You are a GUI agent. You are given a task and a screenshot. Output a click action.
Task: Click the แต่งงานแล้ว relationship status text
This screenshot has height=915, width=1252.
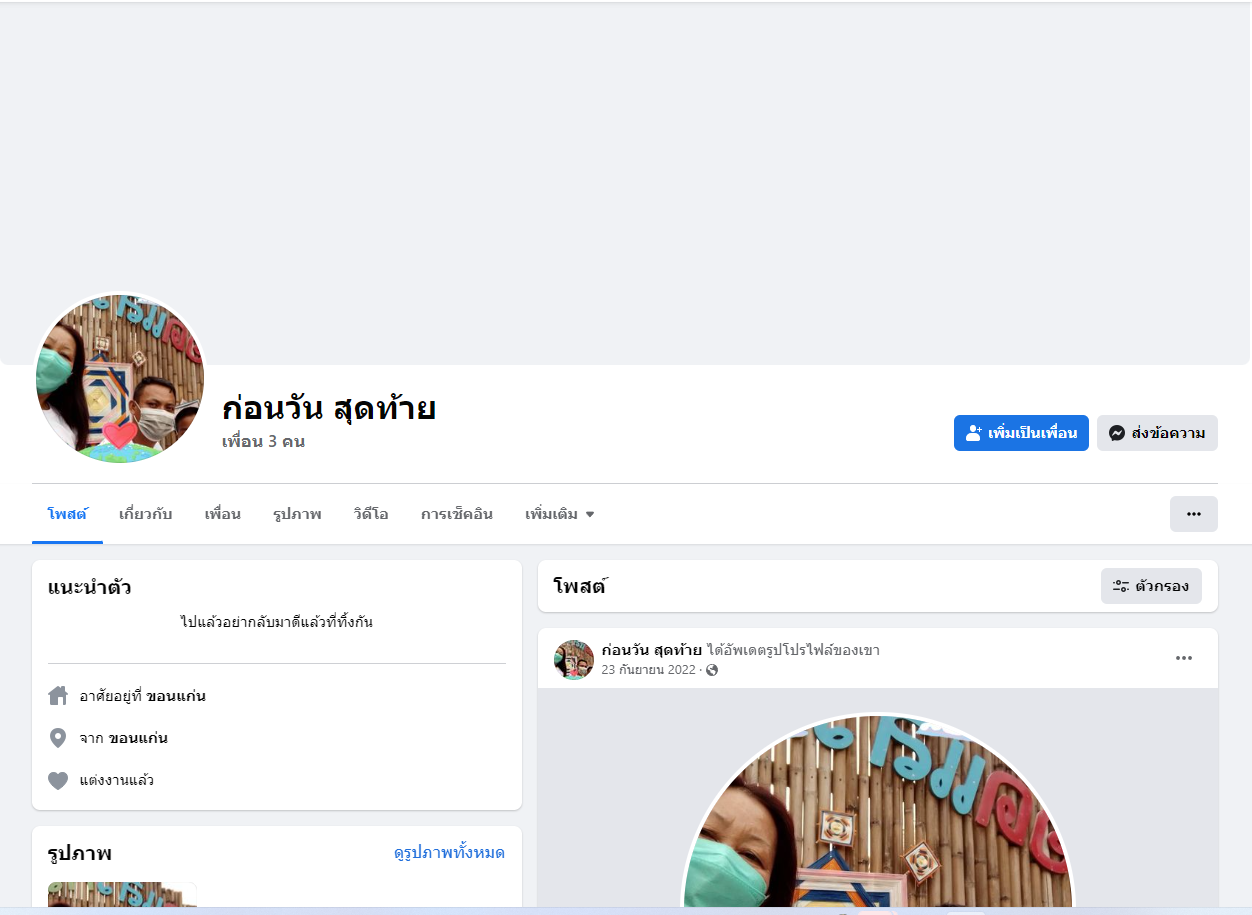tap(117, 780)
